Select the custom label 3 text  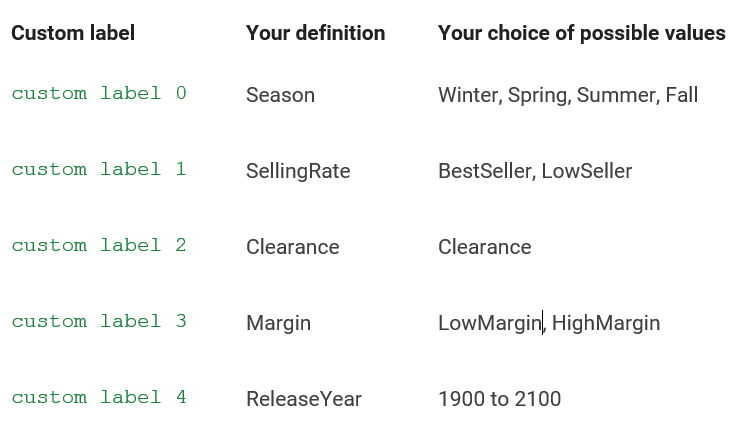pos(99,321)
